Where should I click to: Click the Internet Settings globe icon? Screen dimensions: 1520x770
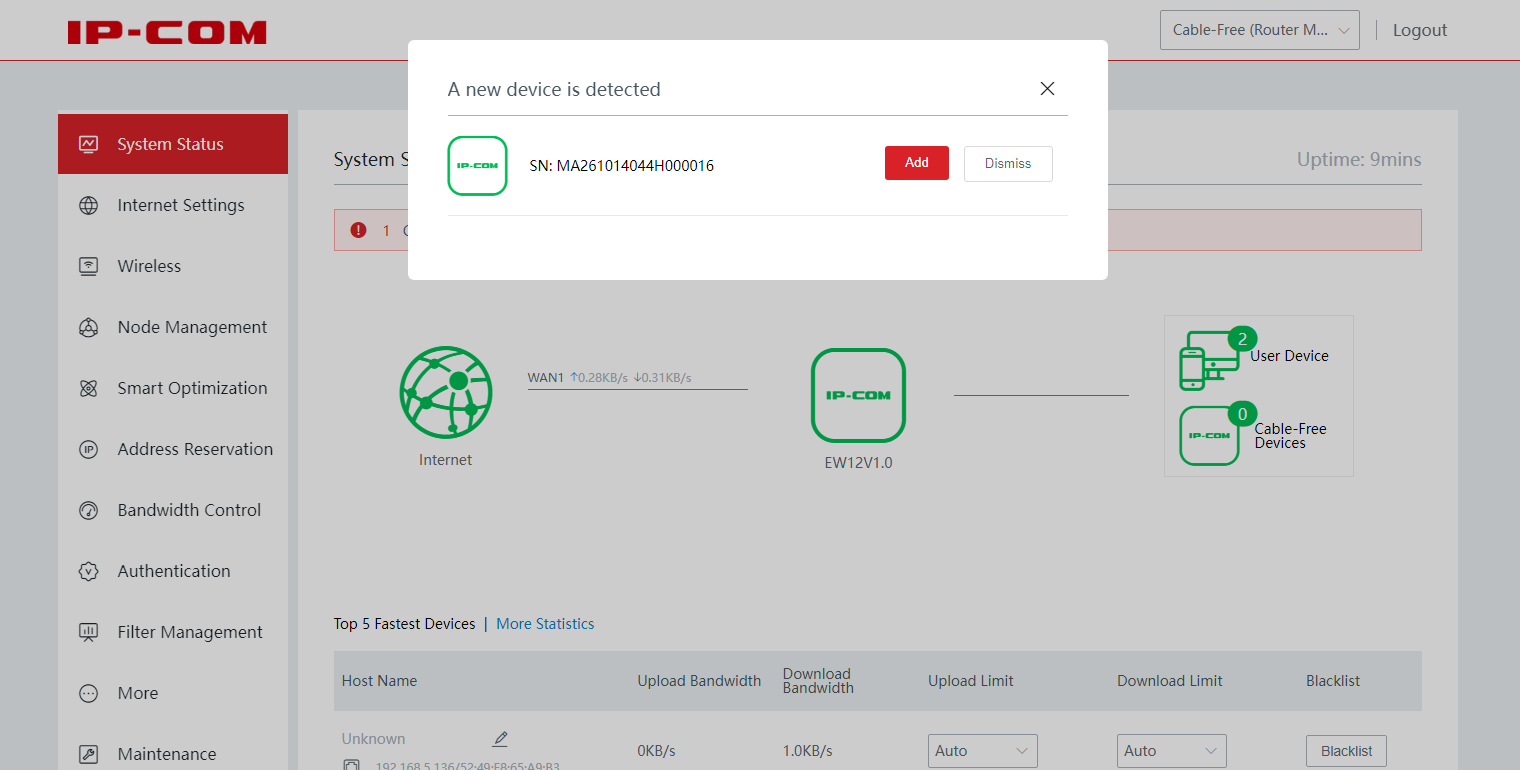click(88, 205)
